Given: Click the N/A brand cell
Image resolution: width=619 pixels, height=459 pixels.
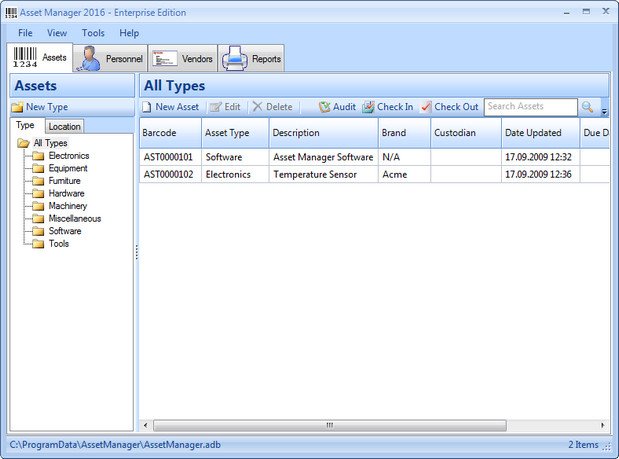Looking at the screenshot, I should point(404,157).
